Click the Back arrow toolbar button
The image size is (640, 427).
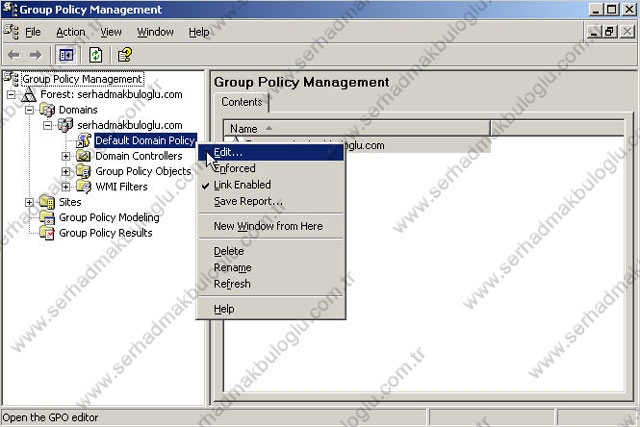click(x=14, y=55)
